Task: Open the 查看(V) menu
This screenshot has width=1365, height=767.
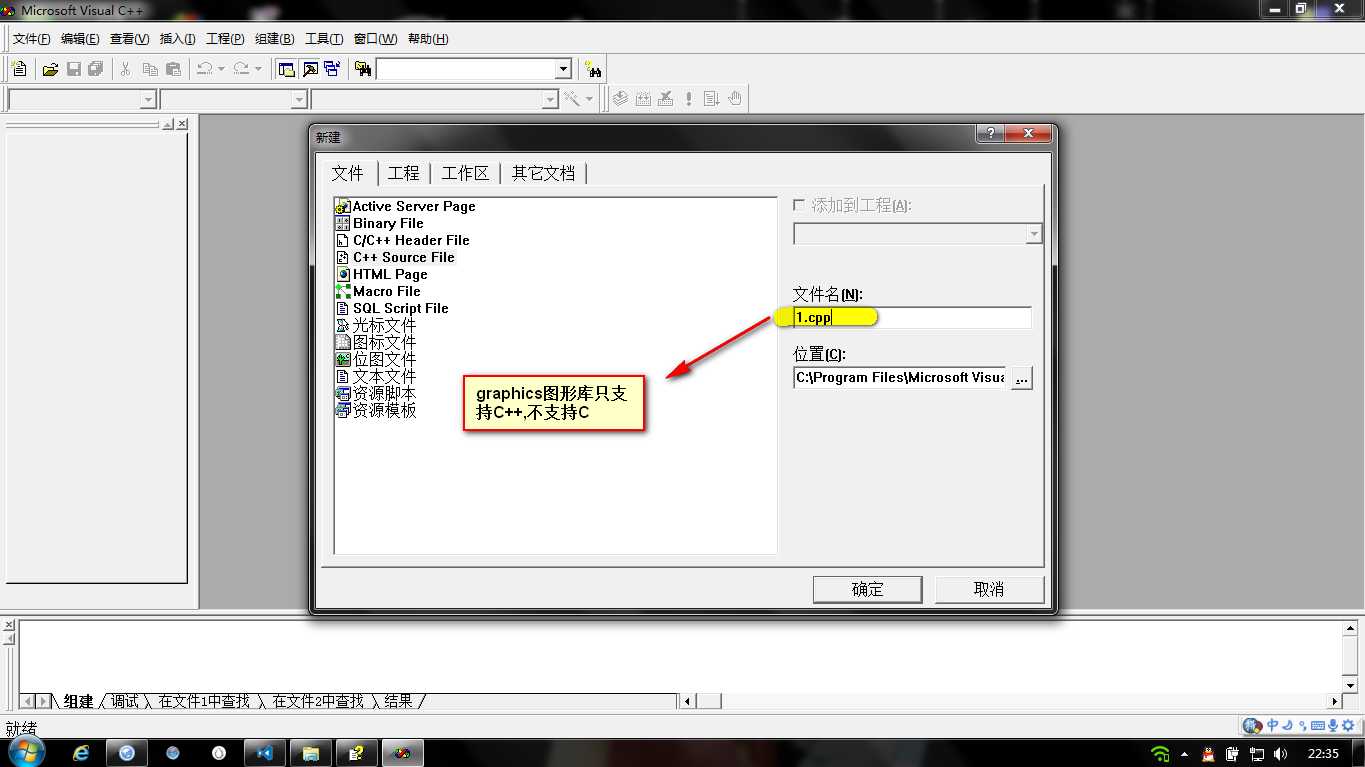Action: [x=129, y=39]
